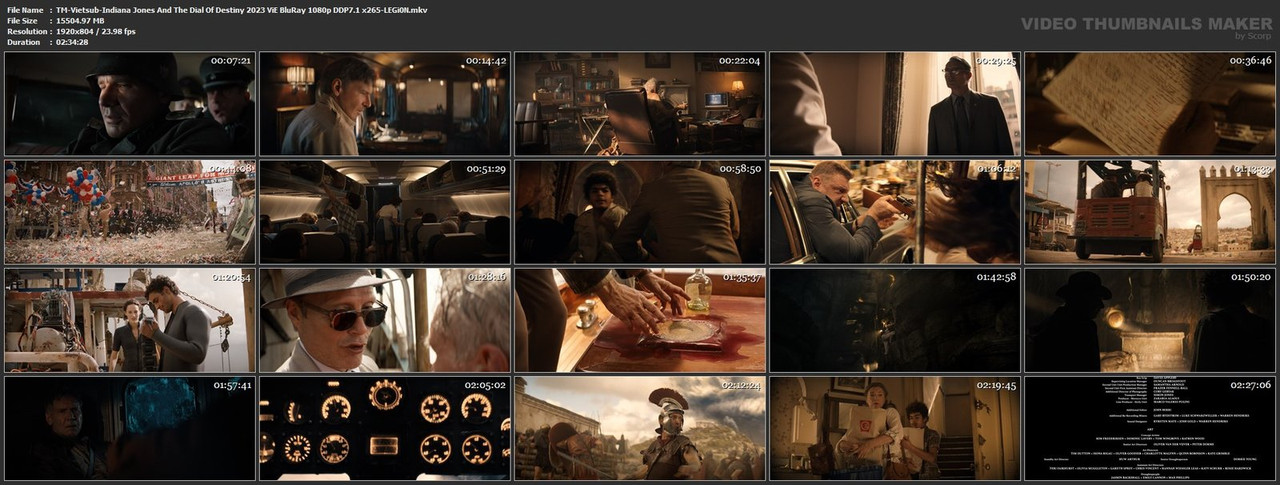The image size is (1280, 485).
Task: Select the thumbnail at 00:36:46
Action: pyautogui.click(x=1150, y=104)
